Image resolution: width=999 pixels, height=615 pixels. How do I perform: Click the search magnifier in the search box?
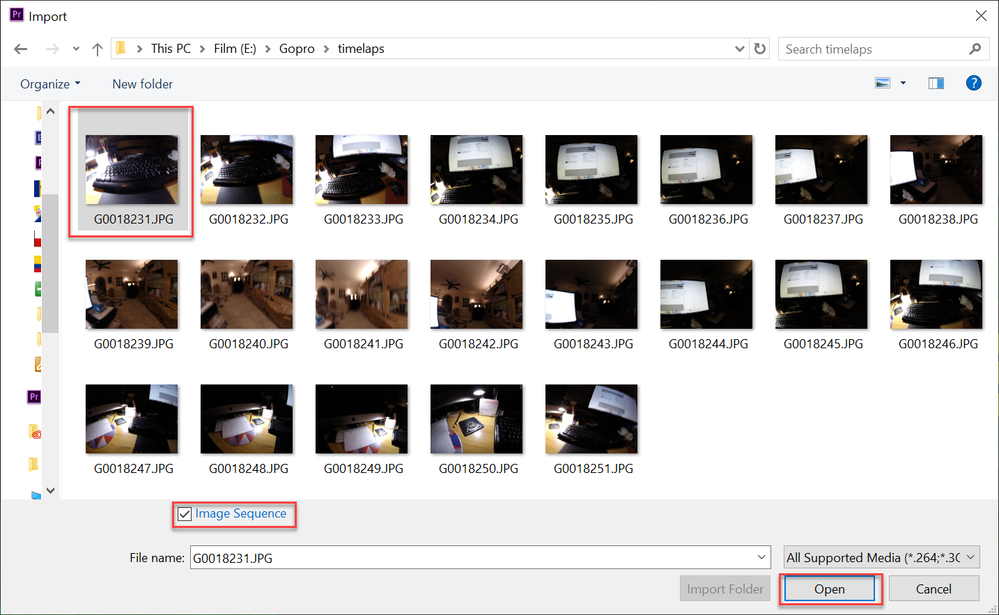974,48
